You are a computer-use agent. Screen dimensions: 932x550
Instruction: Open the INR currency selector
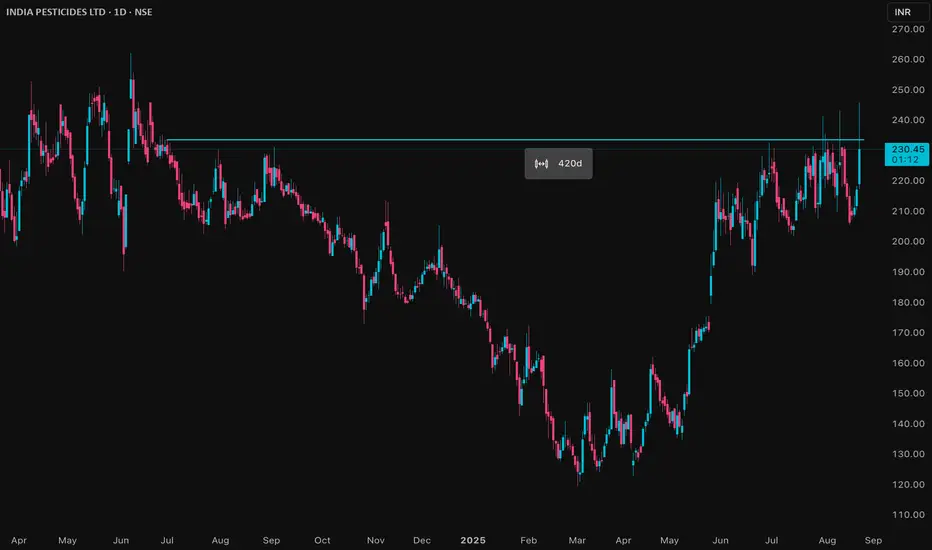point(906,12)
